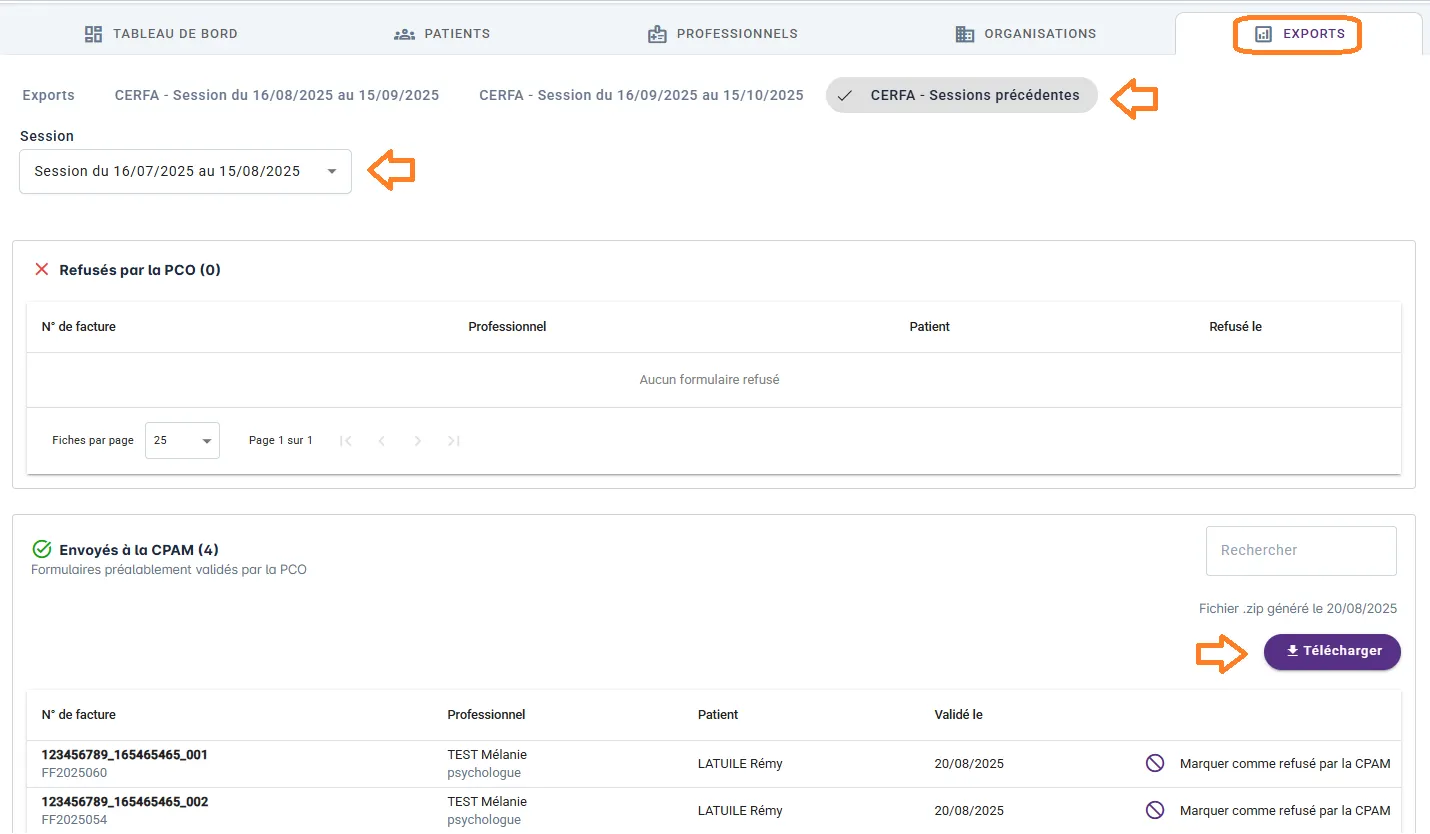Click the Organisations building icon
The height and width of the screenshot is (834, 1430).
(x=965, y=34)
